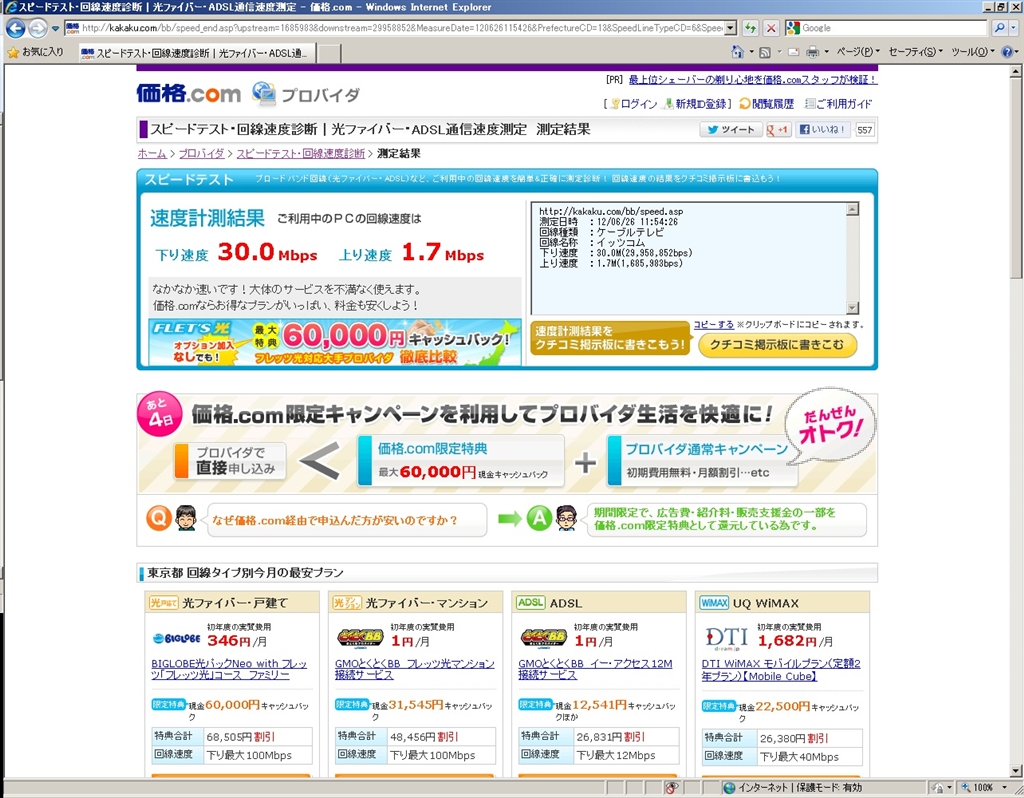This screenshot has height=798, width=1024.
Task: Click the result box scroll down arrow
Action: pyautogui.click(x=852, y=308)
